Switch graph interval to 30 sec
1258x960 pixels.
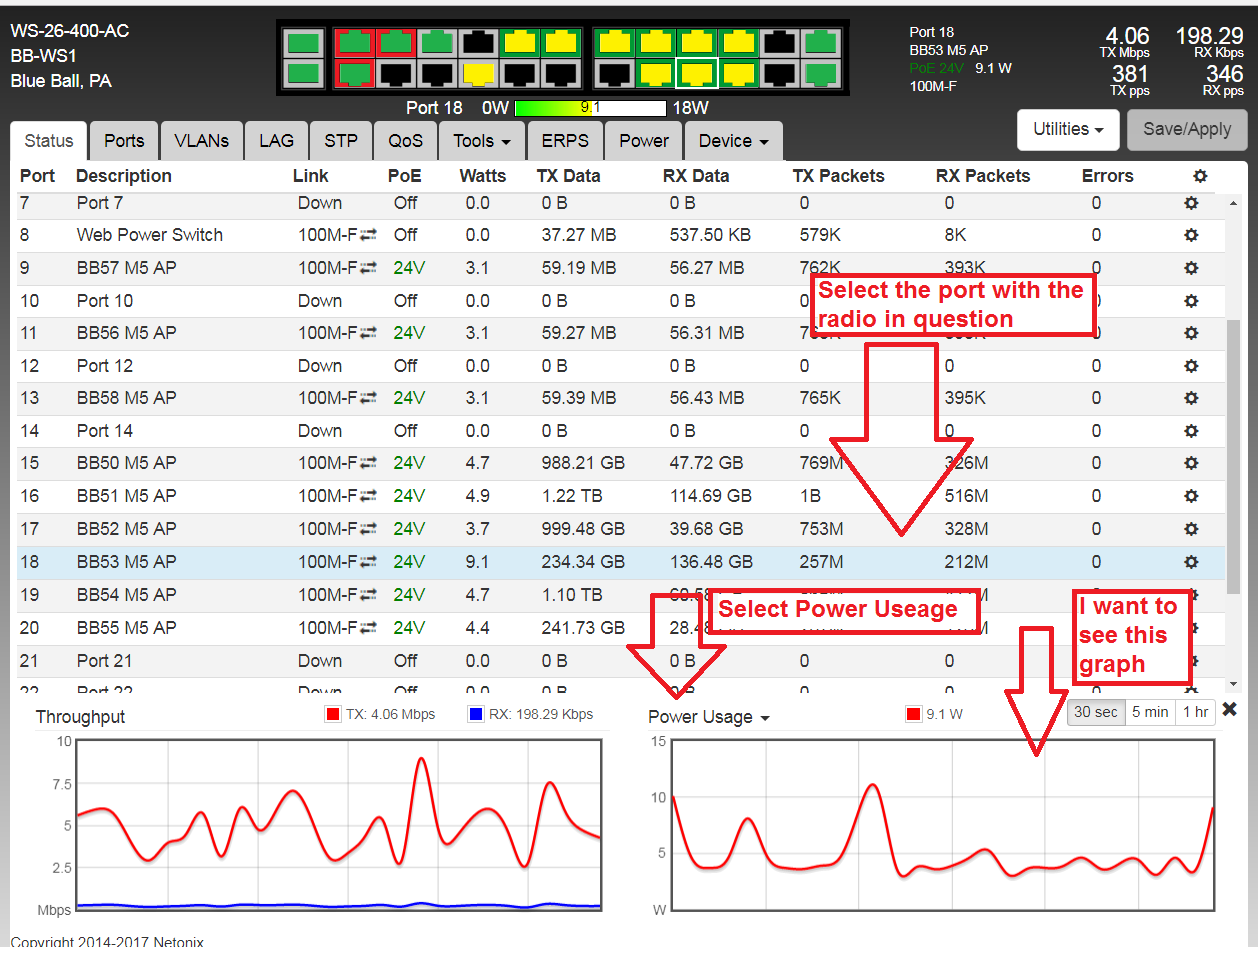pyautogui.click(x=1095, y=712)
